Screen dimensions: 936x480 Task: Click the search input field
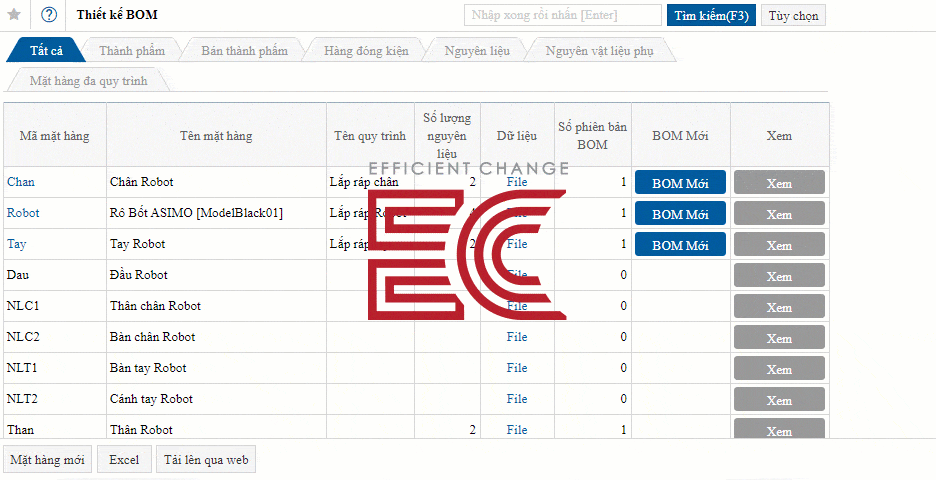[x=562, y=15]
